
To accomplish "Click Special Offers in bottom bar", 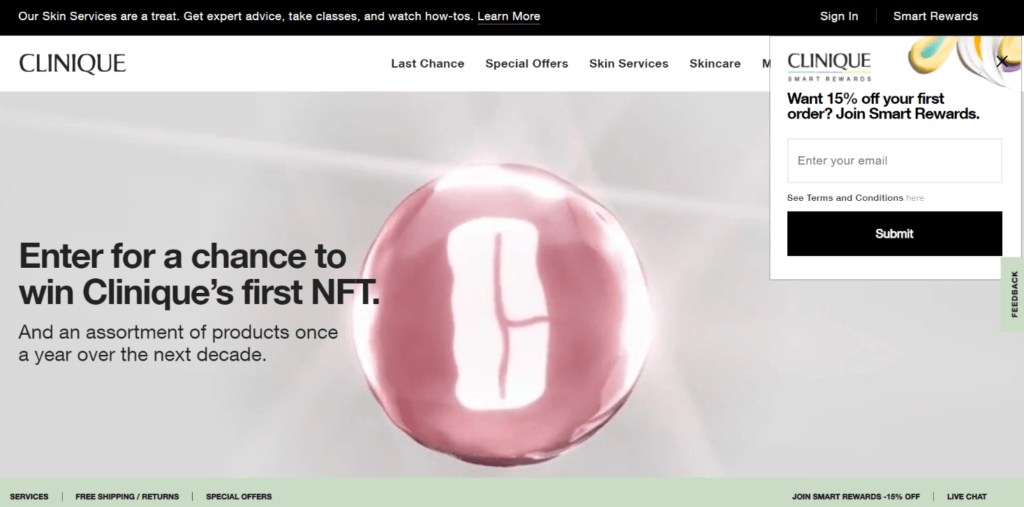I will coord(238,497).
